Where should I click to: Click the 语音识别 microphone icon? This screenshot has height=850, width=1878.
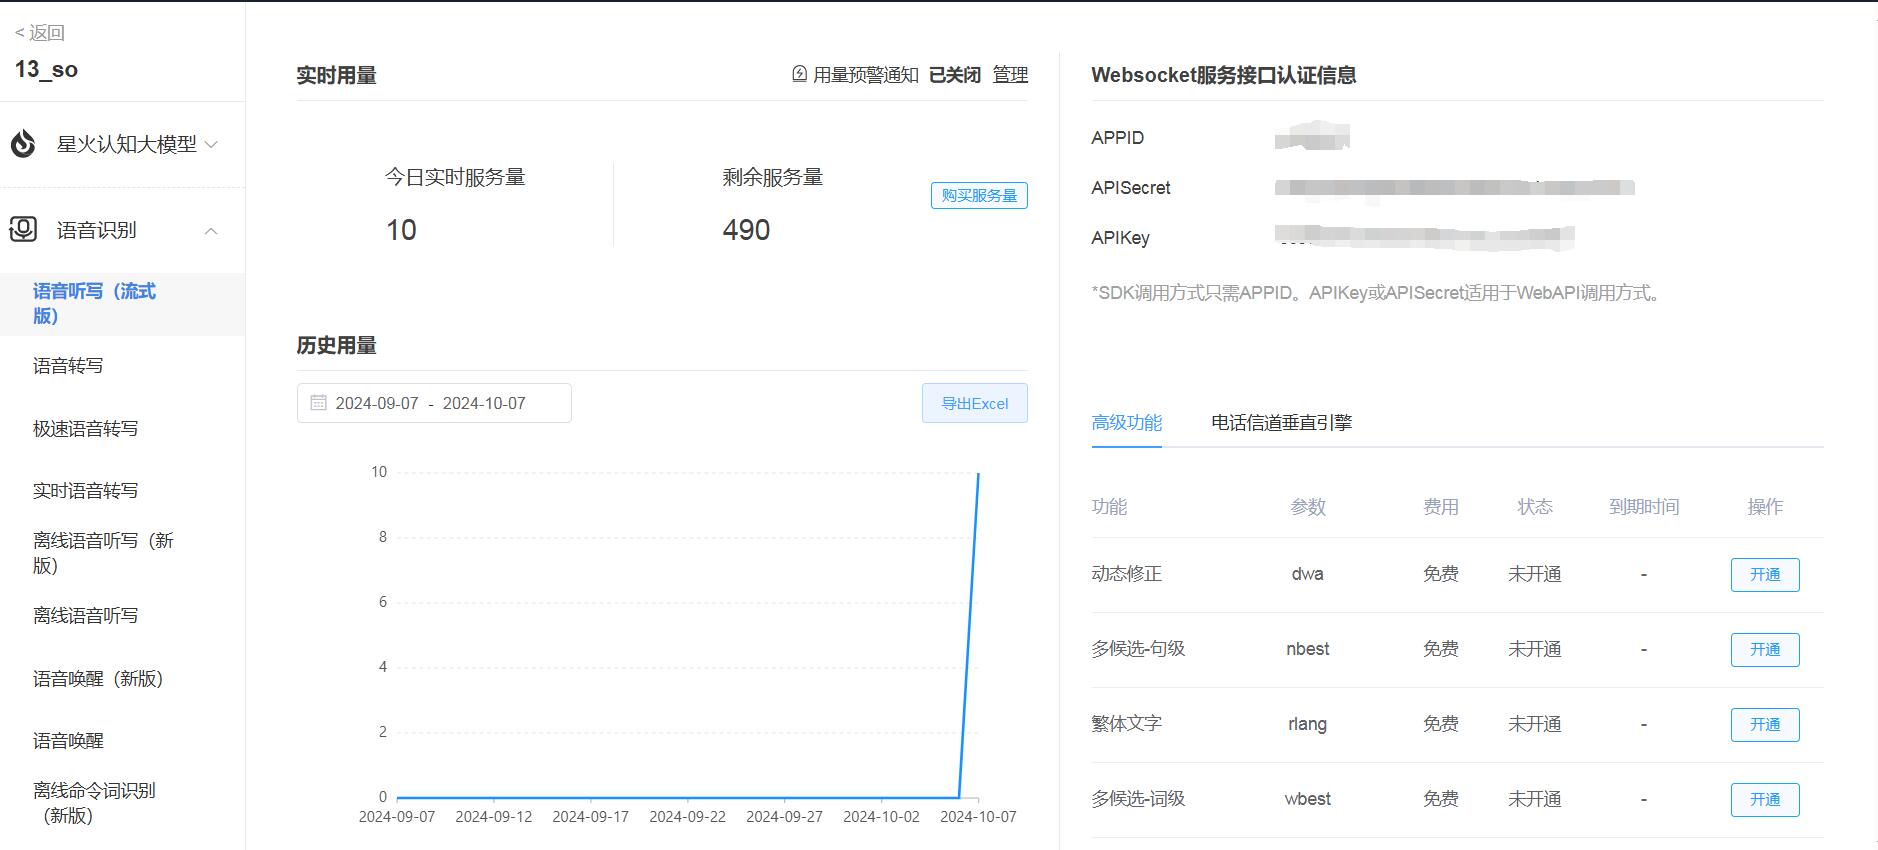(x=23, y=230)
